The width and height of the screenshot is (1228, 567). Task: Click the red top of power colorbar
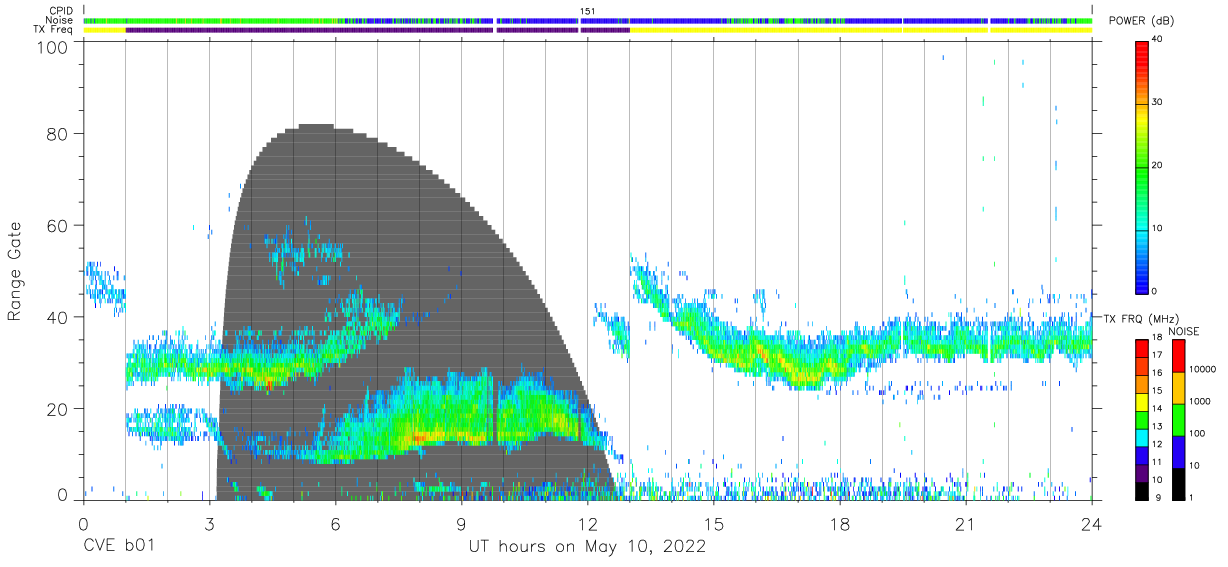[x=1142, y=50]
